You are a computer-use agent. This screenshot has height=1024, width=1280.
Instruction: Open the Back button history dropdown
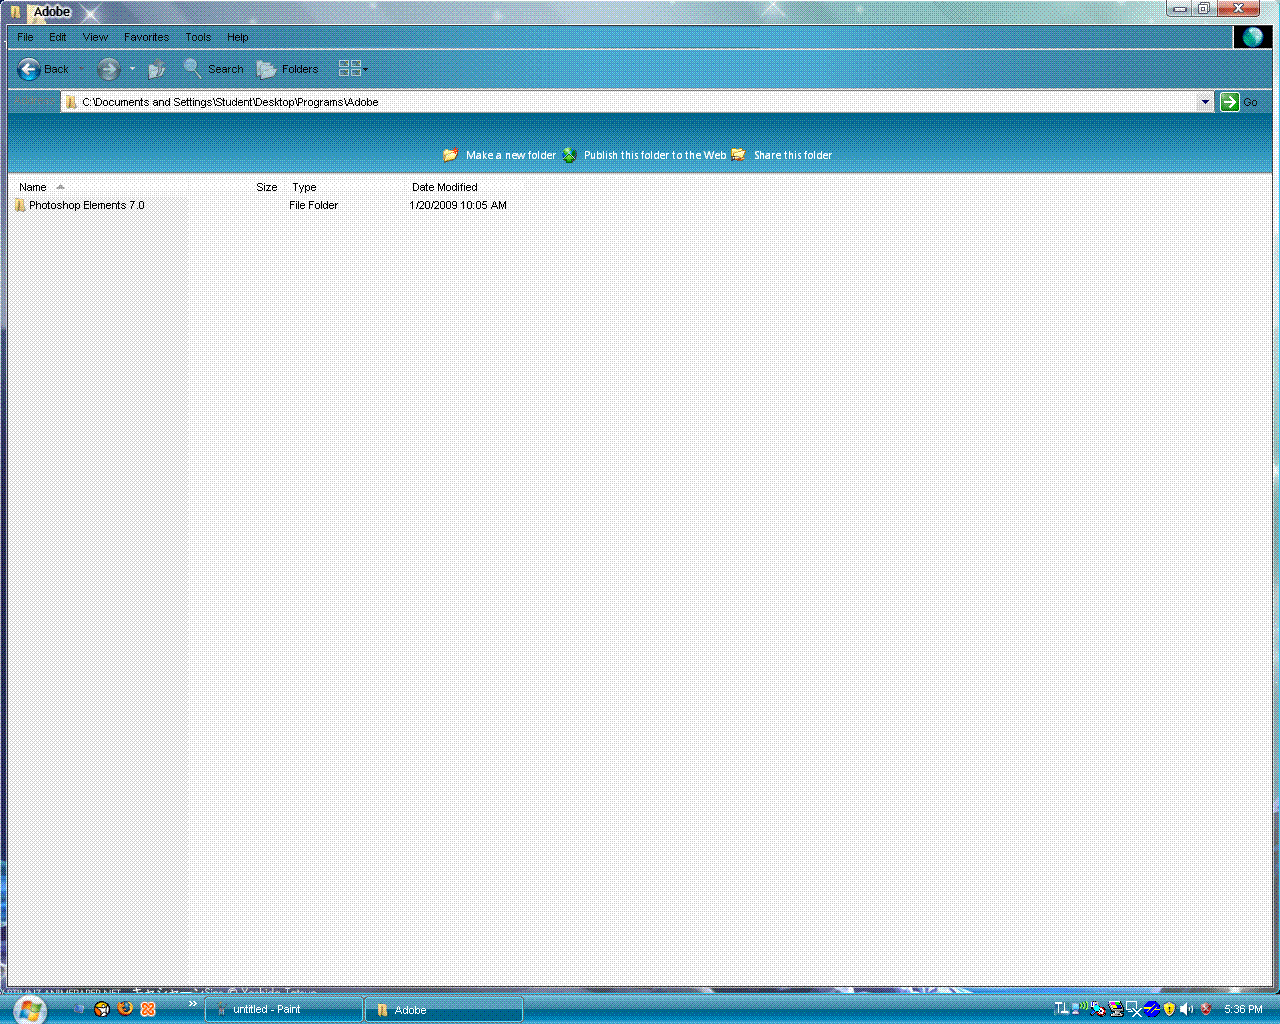(x=81, y=68)
